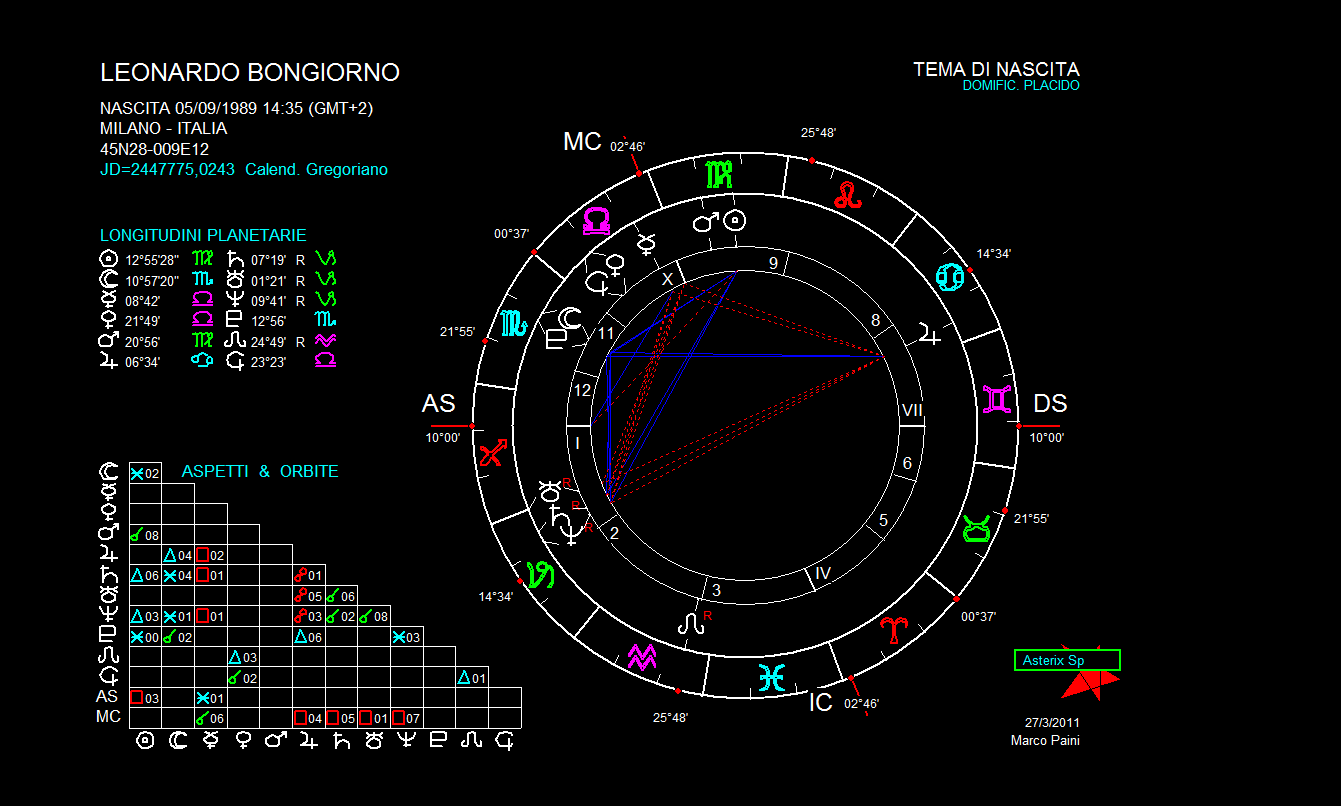Image resolution: width=1341 pixels, height=806 pixels.
Task: Select the magenta Gemini sign near DS
Action: 997,401
